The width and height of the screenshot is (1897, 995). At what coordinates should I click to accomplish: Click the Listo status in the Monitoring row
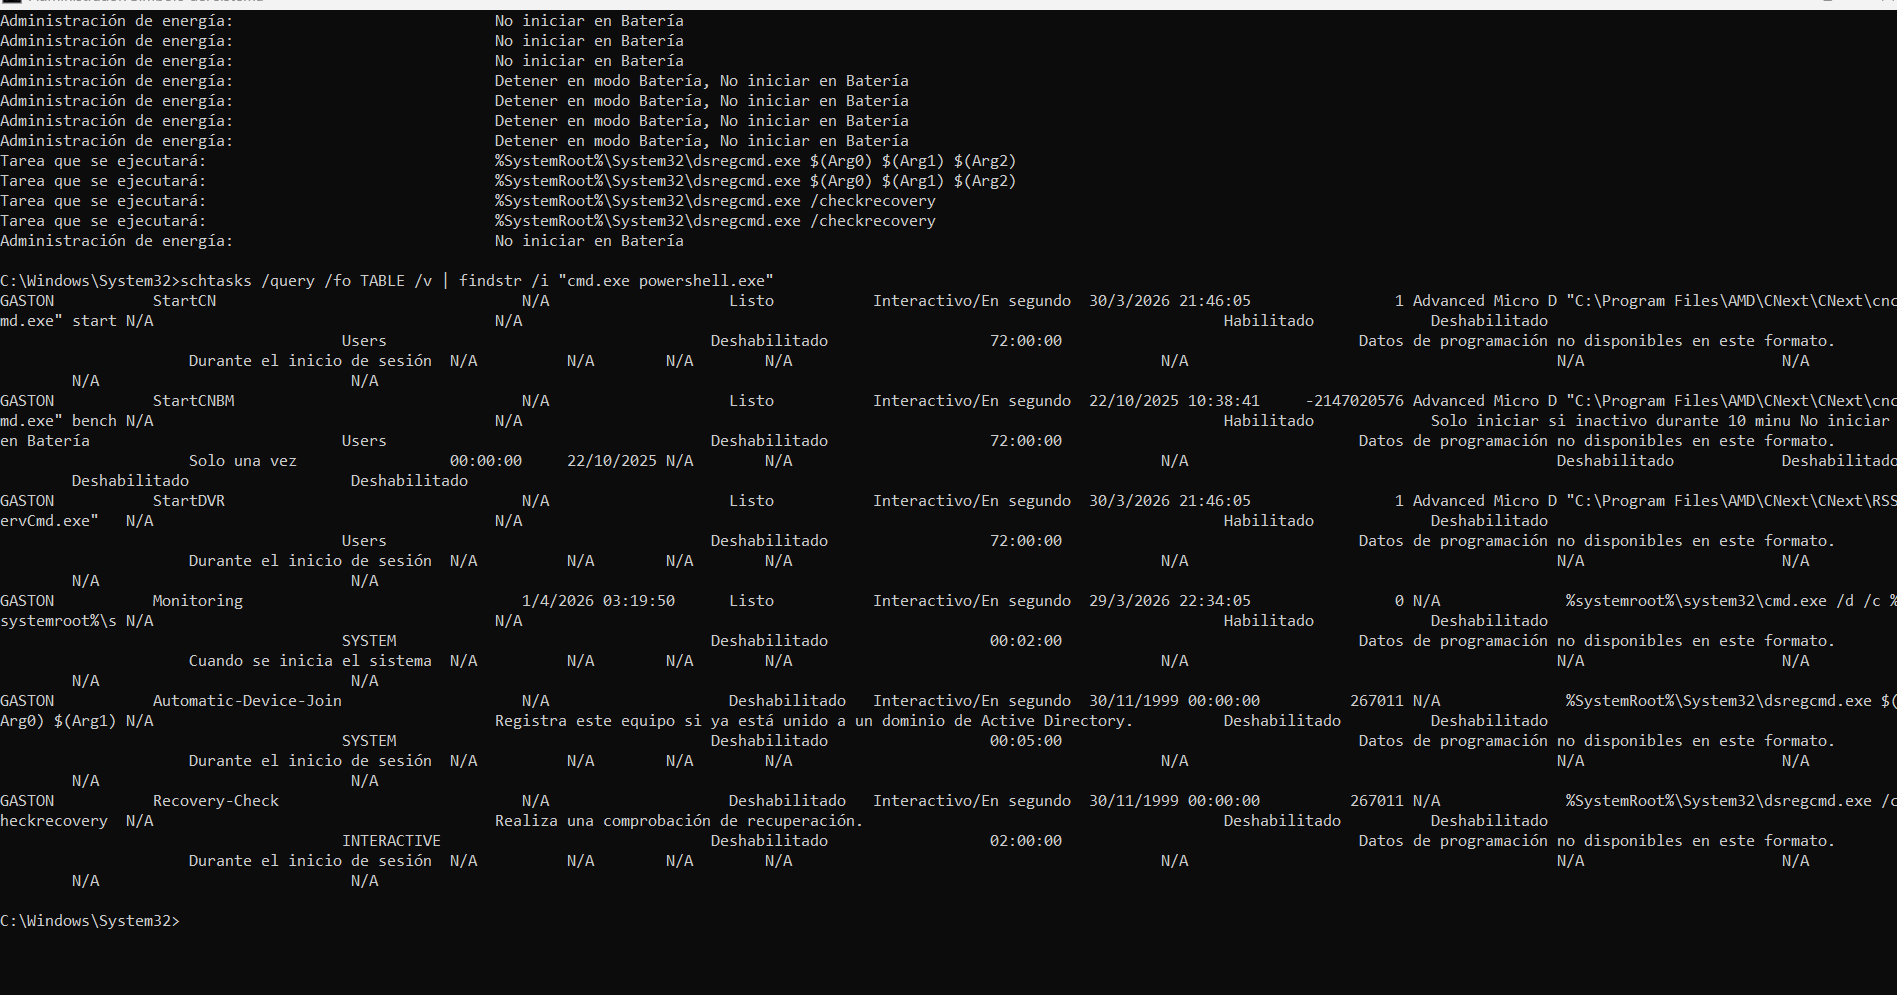751,601
